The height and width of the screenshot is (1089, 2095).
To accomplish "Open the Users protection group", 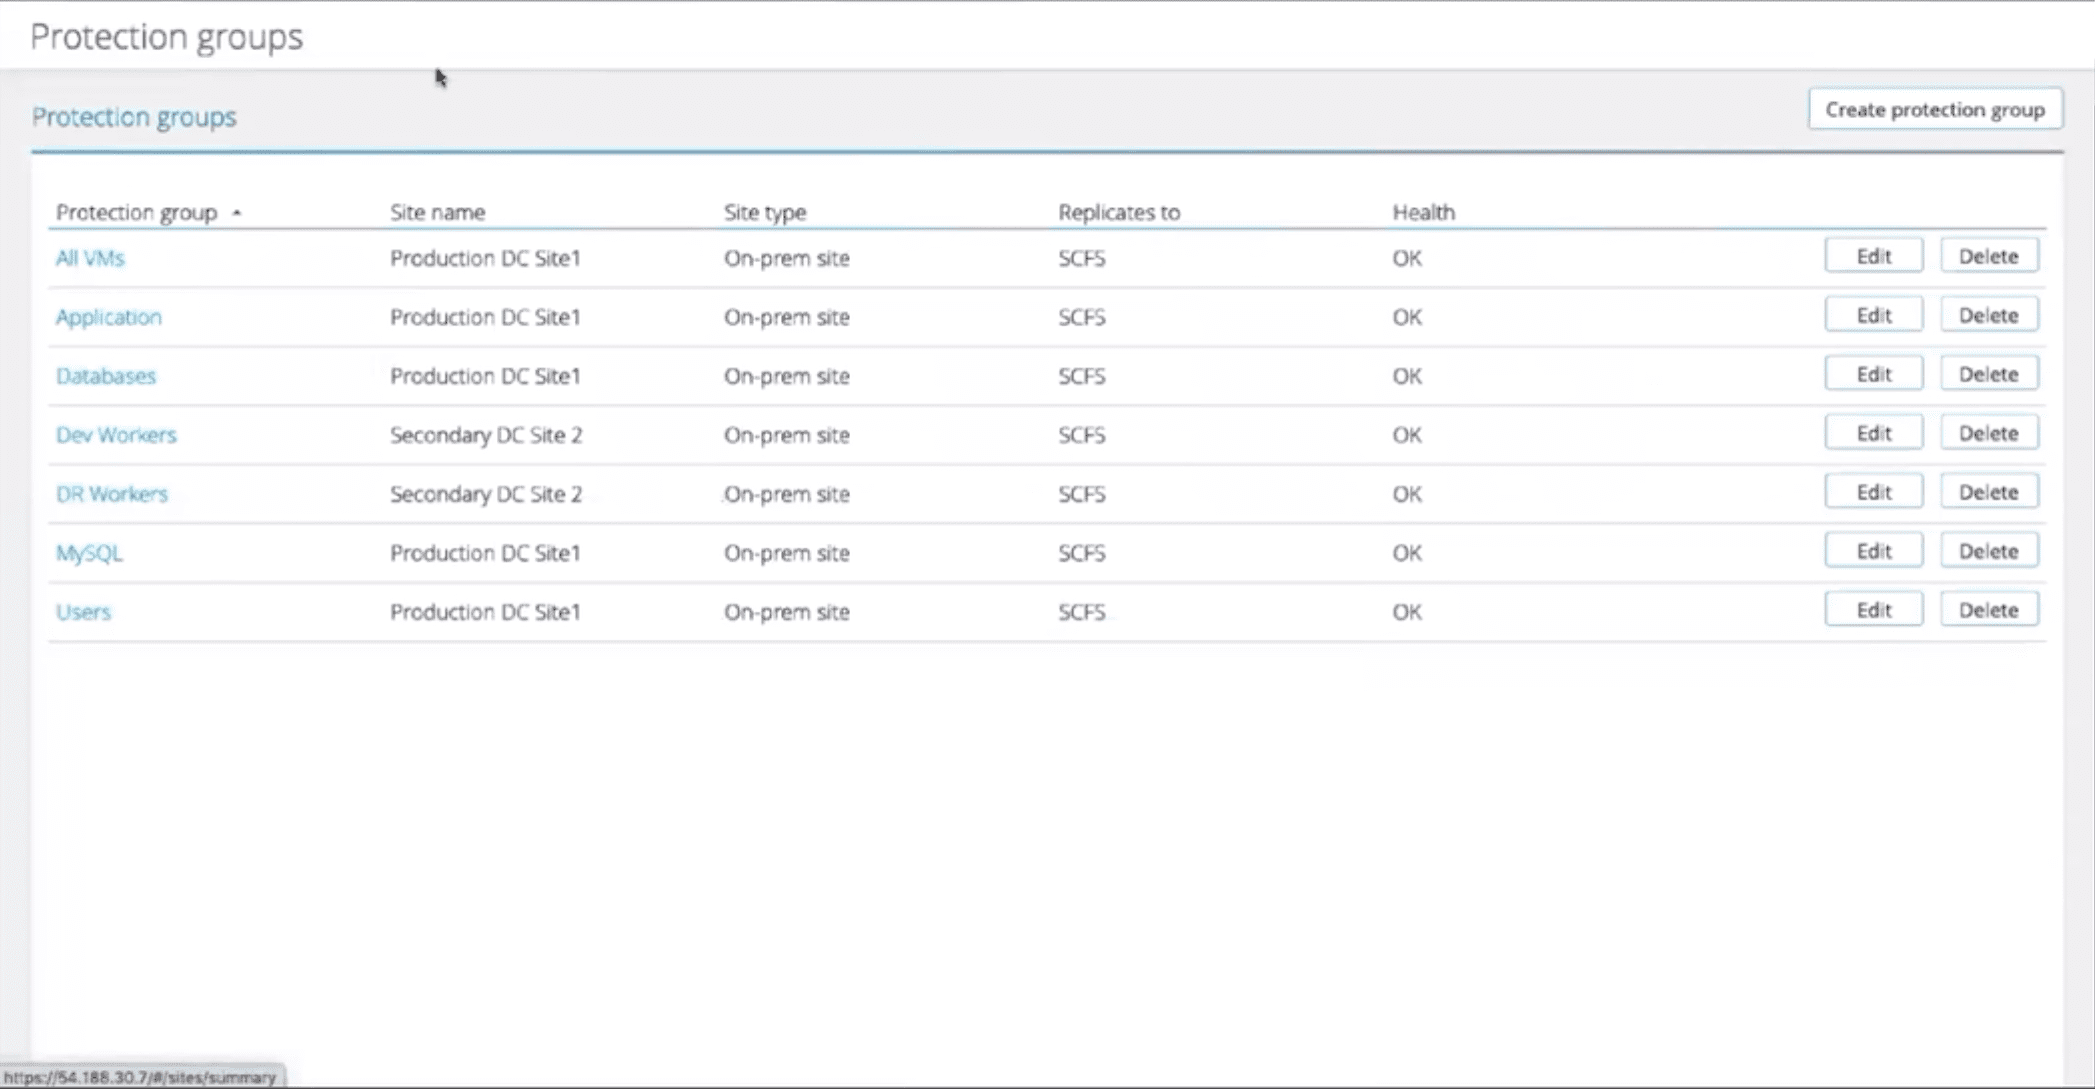I will coord(83,612).
